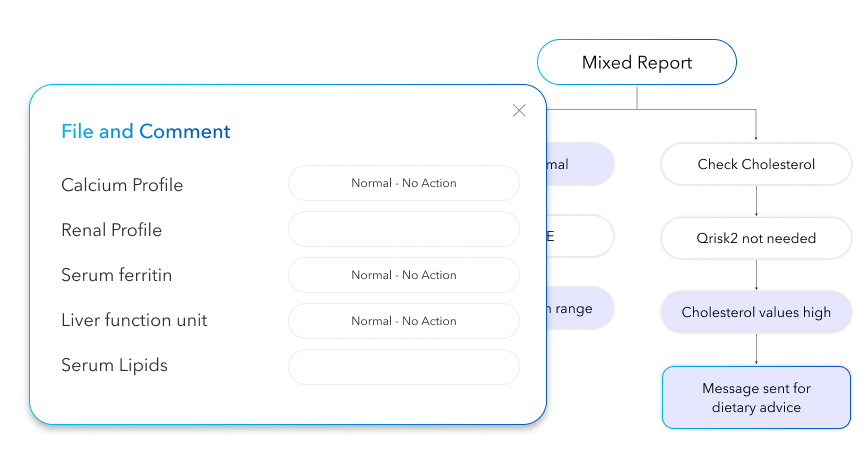The width and height of the screenshot is (868, 470).
Task: Click the Calcium Profile label
Action: click(122, 185)
